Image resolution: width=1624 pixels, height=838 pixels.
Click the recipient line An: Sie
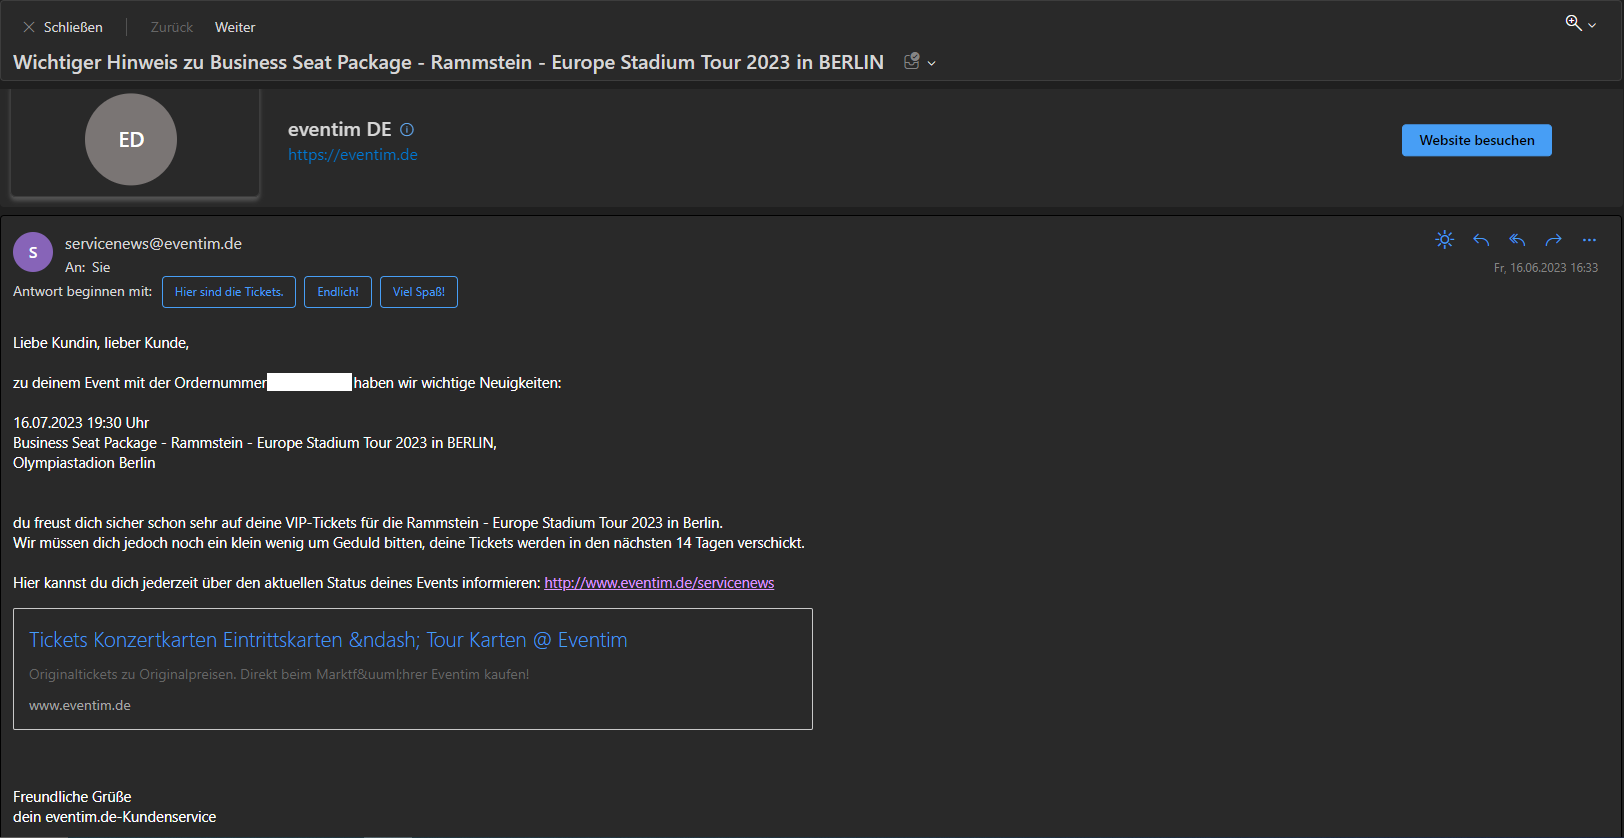[x=88, y=267]
